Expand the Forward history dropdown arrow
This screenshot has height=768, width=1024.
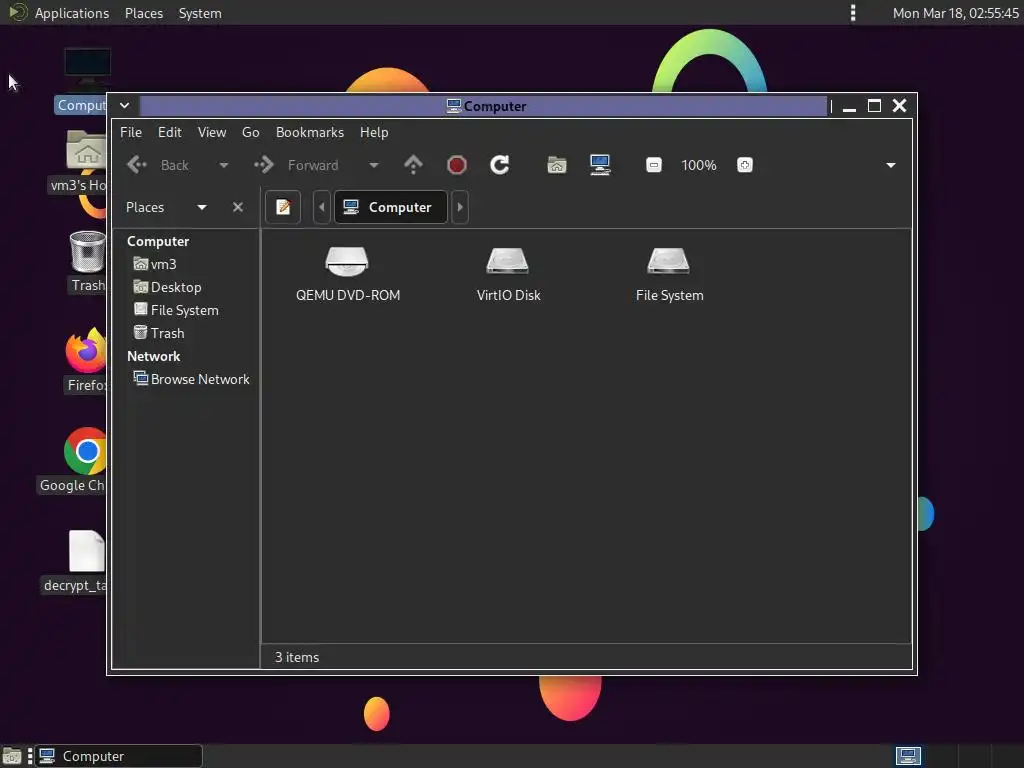point(374,165)
